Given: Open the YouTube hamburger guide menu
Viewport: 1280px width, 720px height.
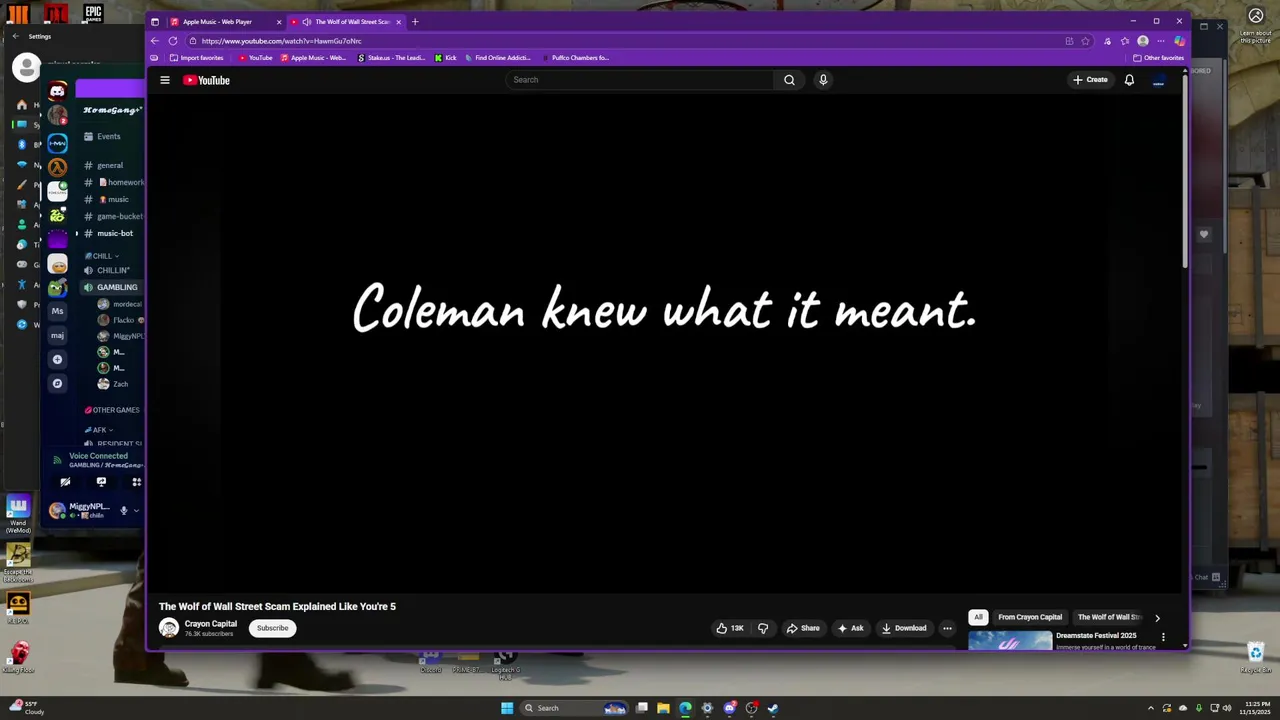Looking at the screenshot, I should pos(165,80).
